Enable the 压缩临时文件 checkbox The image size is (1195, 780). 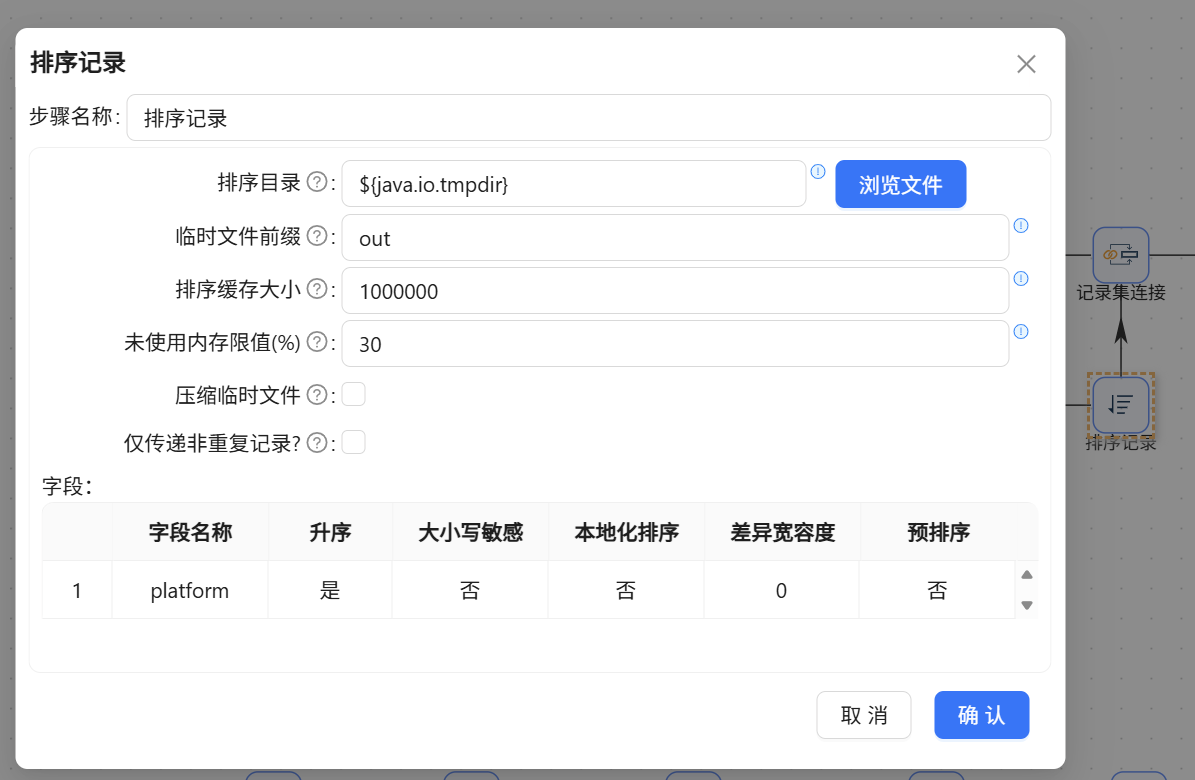pos(354,394)
